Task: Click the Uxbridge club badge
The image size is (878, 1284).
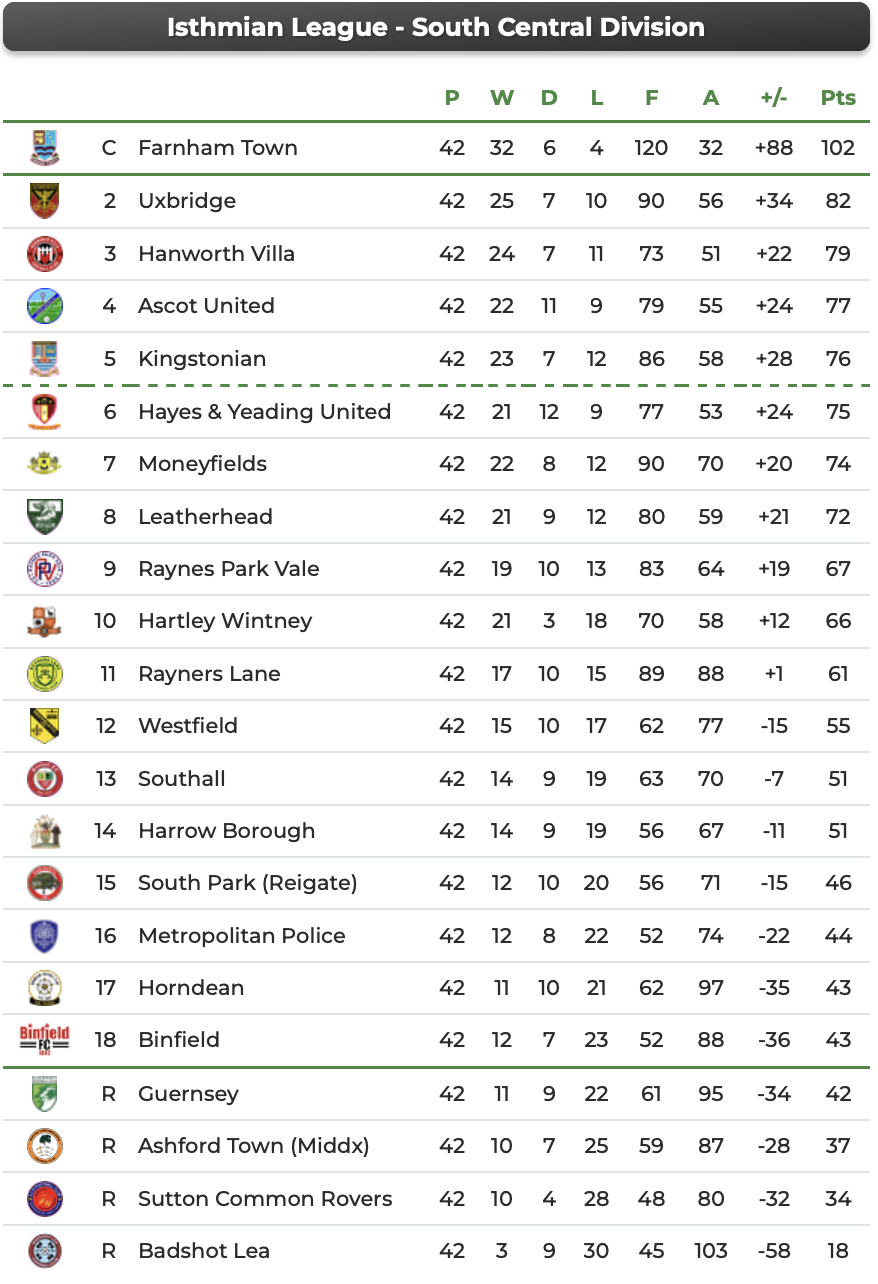Action: 44,201
